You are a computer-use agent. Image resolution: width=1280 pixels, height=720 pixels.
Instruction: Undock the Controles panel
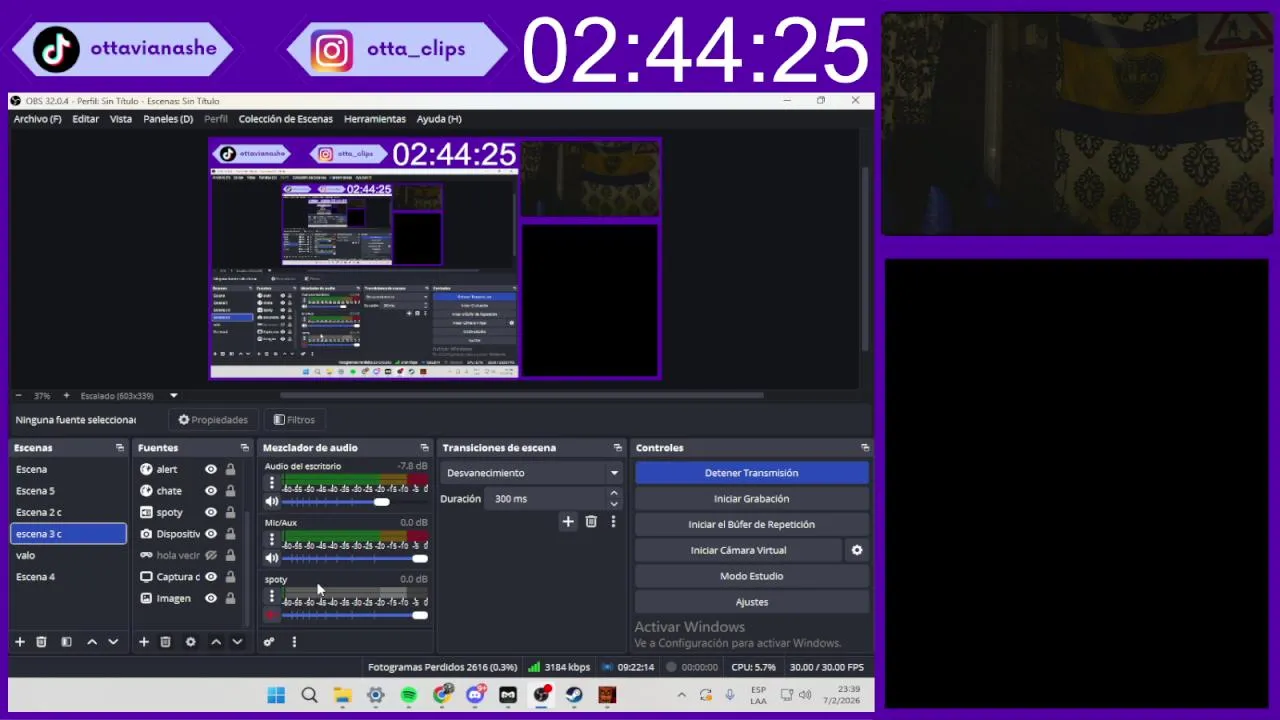[865, 448]
